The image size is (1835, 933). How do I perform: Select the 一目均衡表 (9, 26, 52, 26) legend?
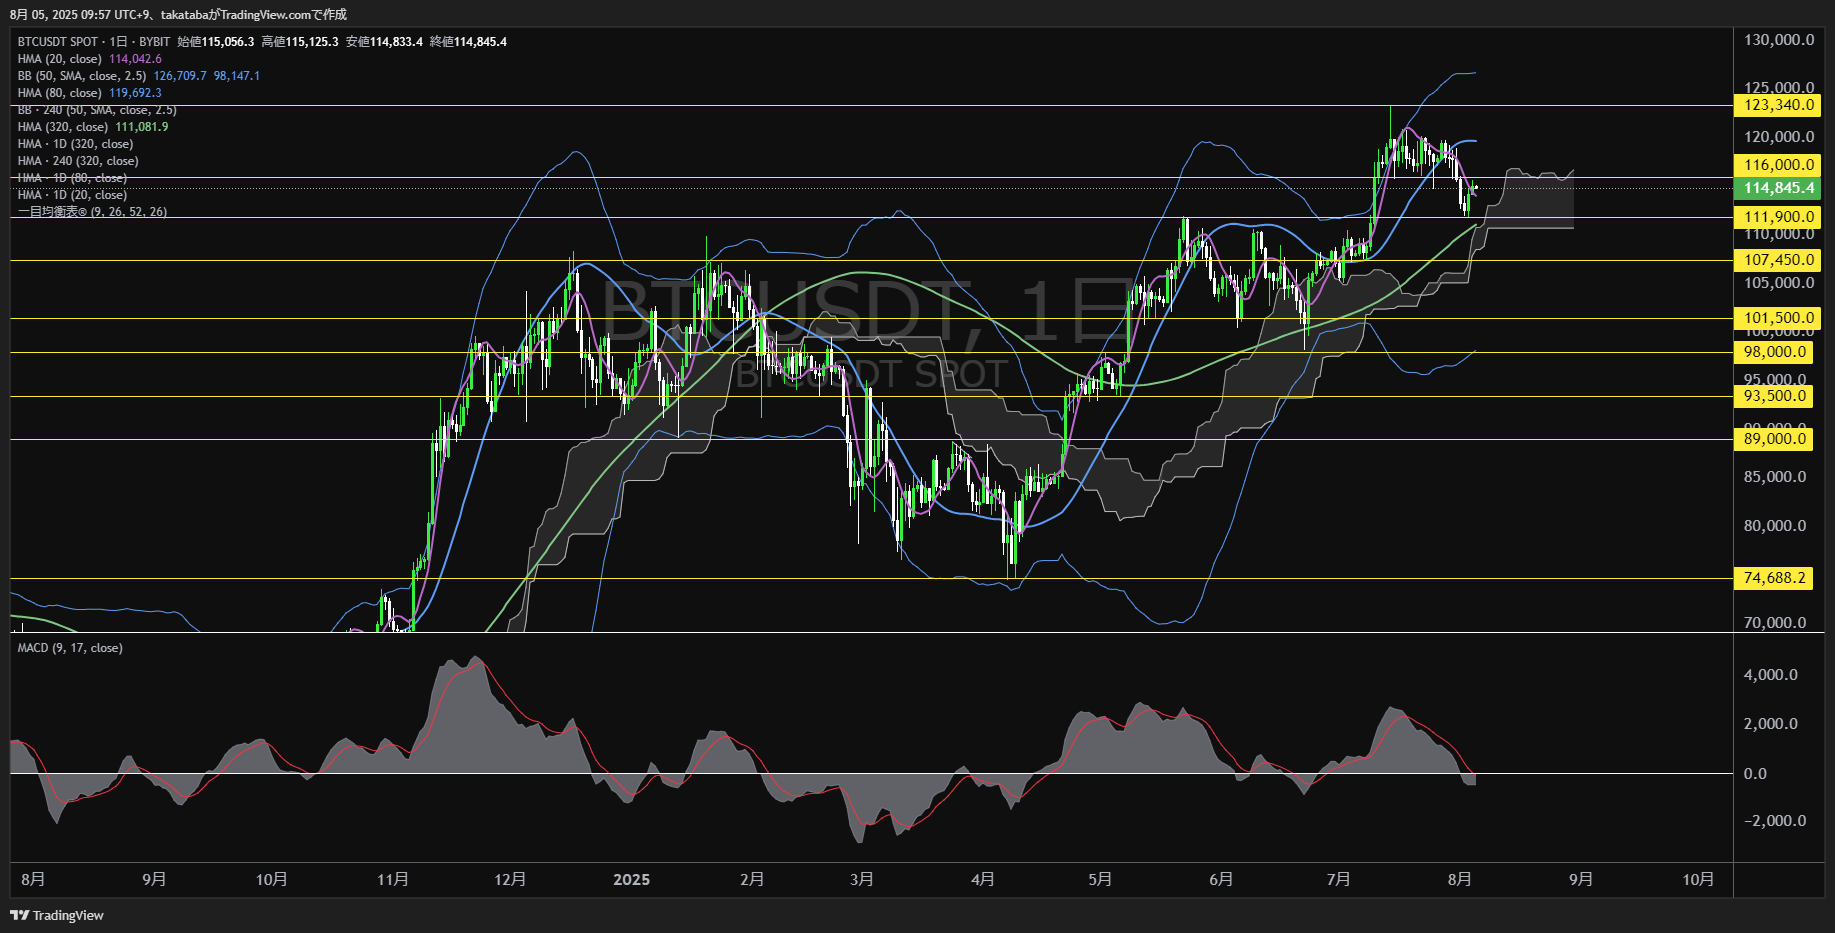tap(92, 212)
